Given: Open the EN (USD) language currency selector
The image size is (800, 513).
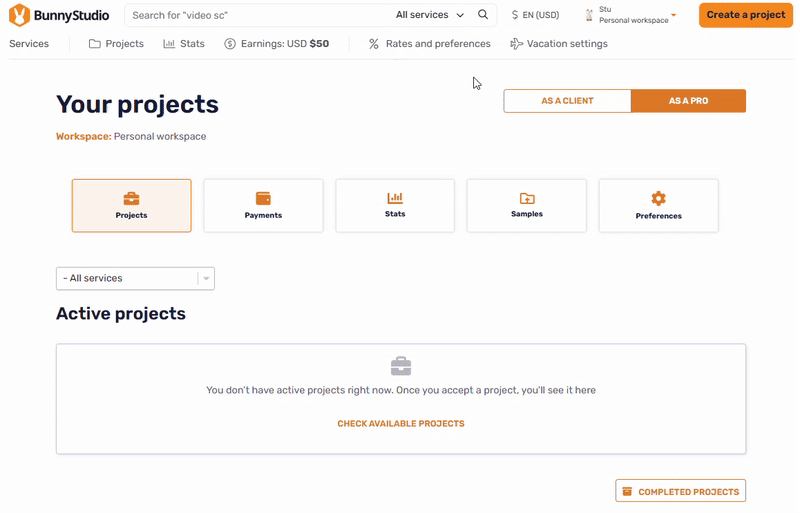Looking at the screenshot, I should point(535,15).
